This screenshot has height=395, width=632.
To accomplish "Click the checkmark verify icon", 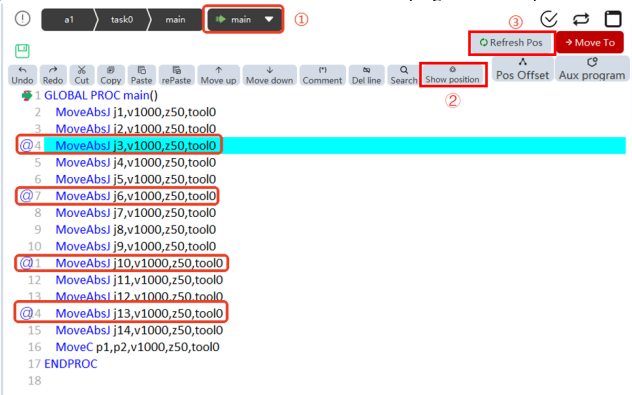I will [x=549, y=19].
